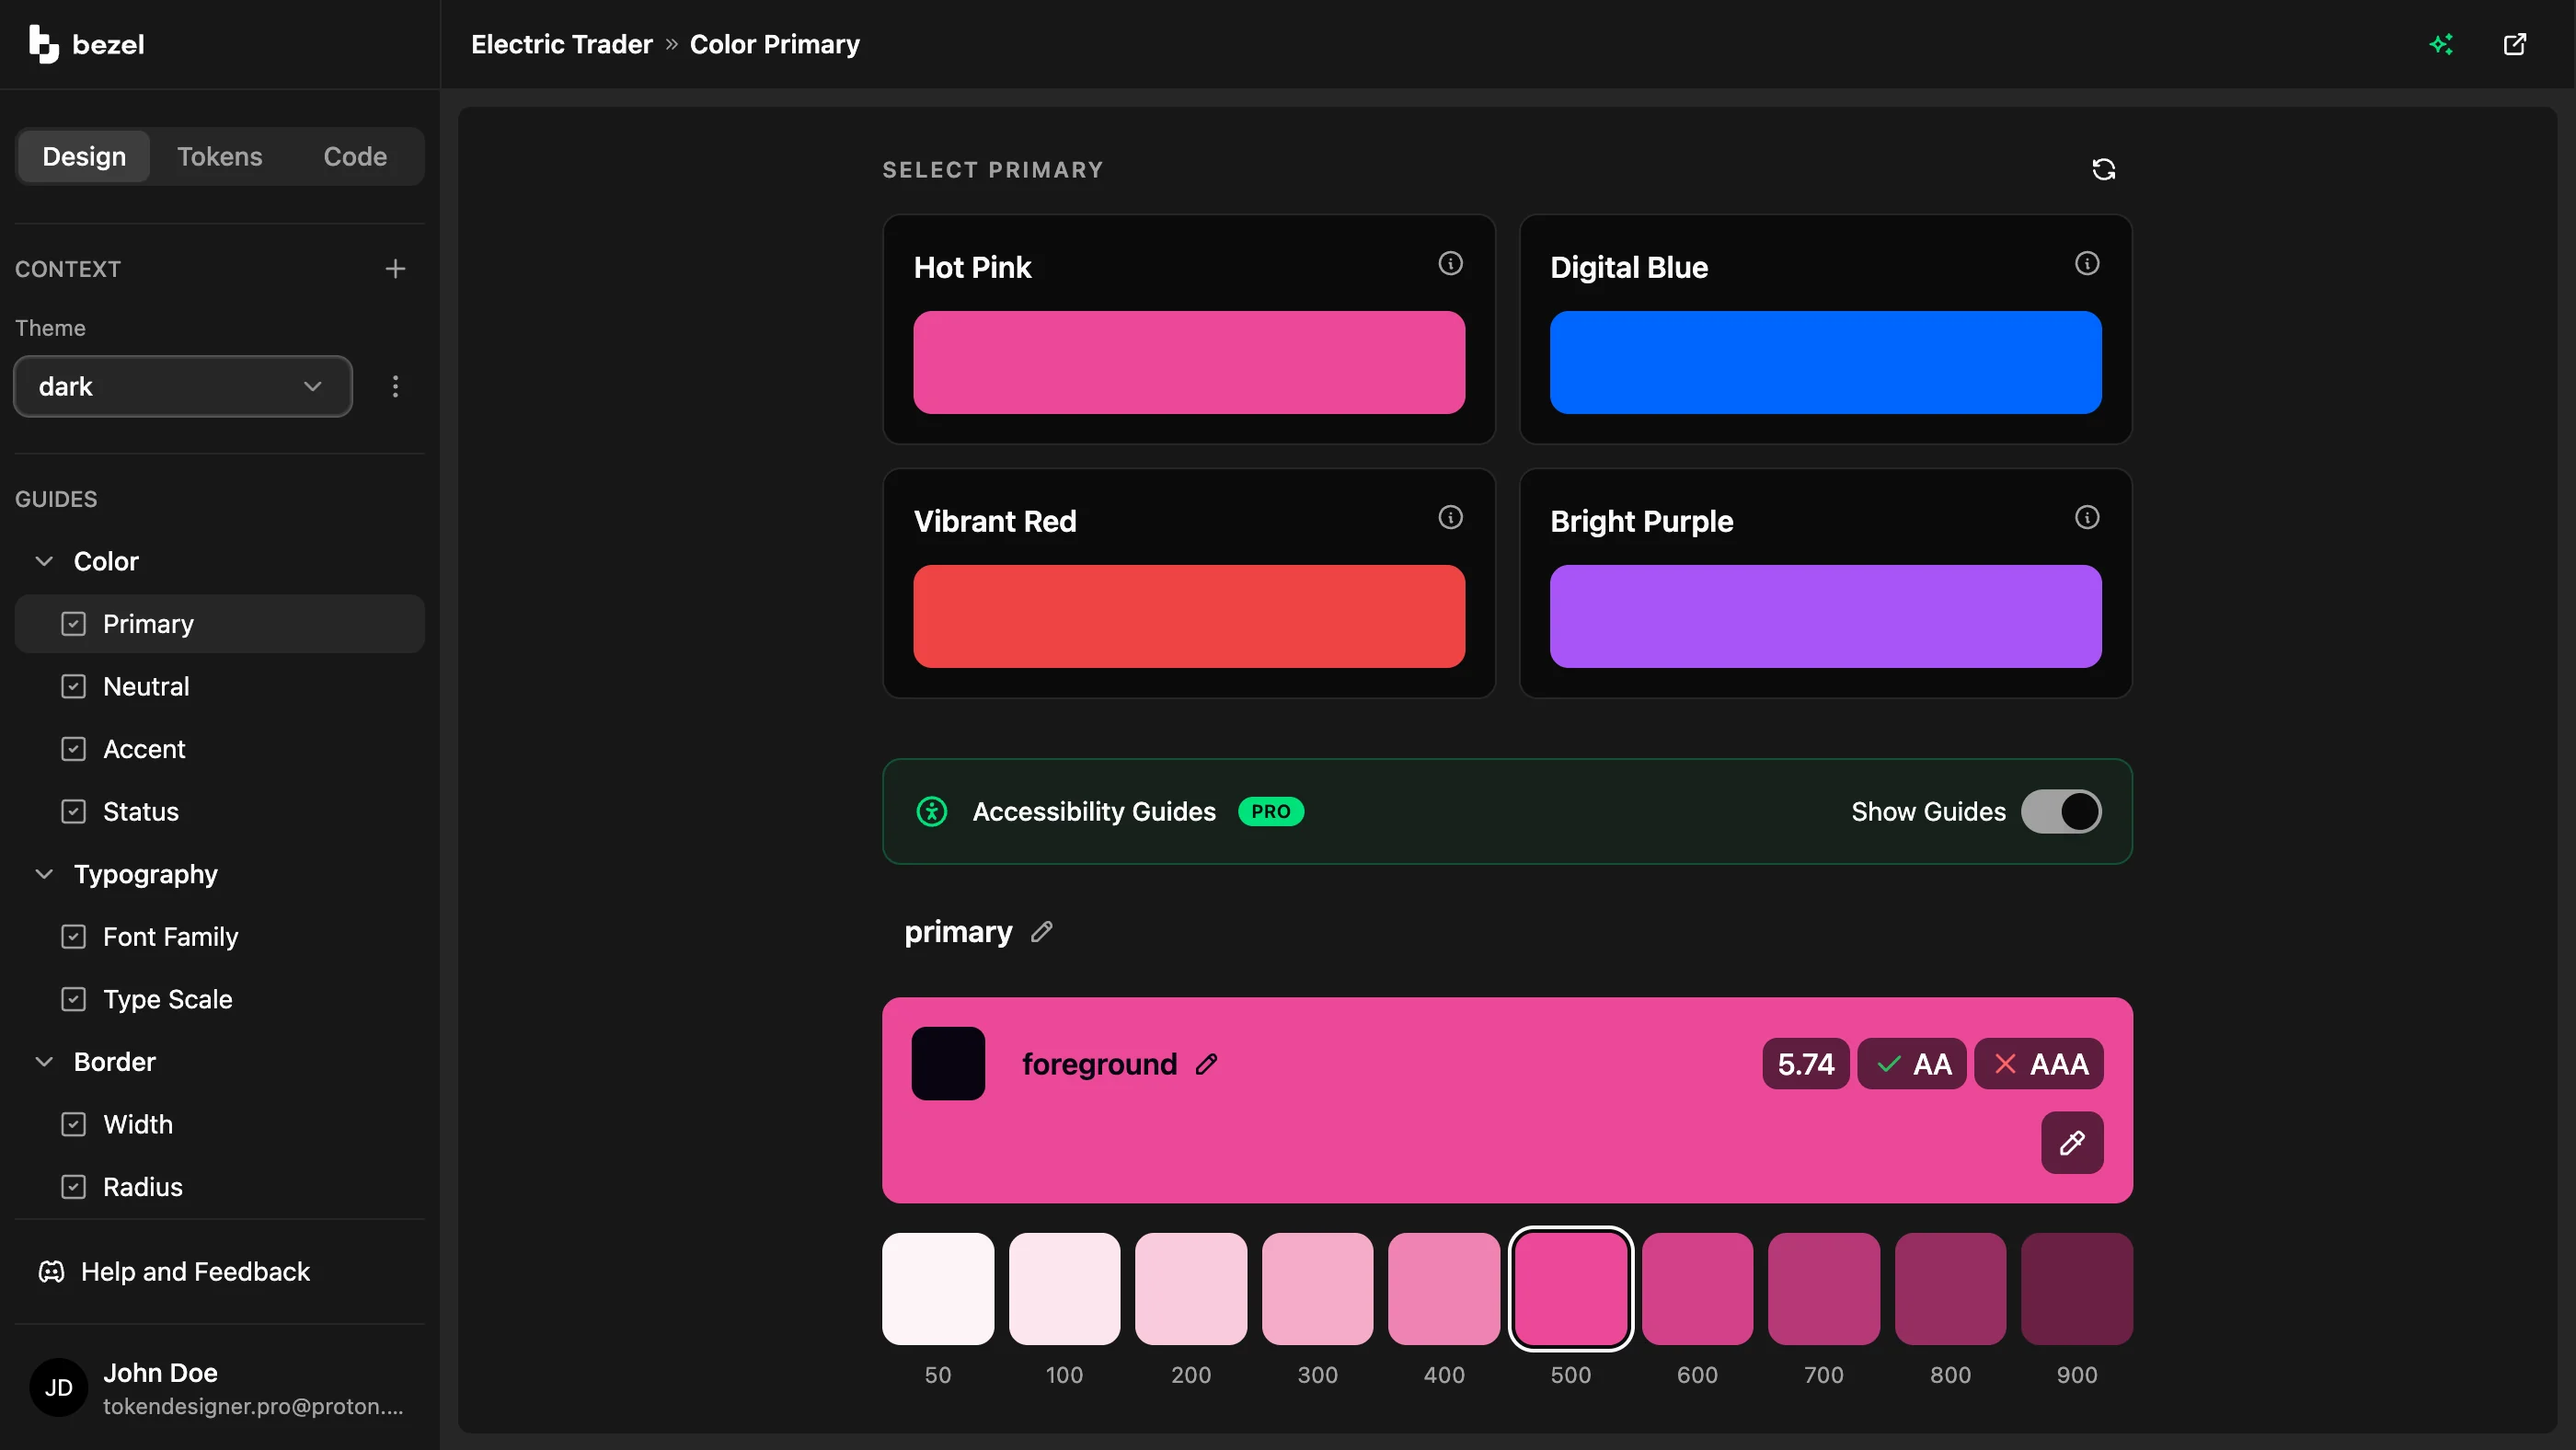Select the Digital Blue color bar

tap(1825, 362)
